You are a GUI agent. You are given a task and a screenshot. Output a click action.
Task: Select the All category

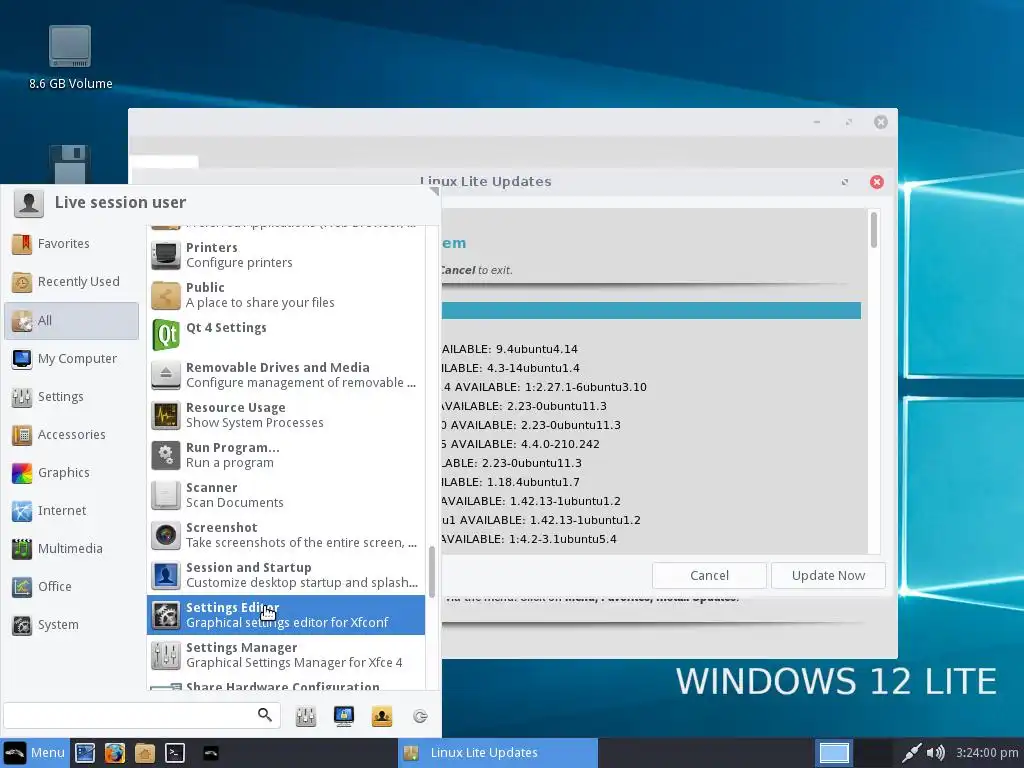pos(71,321)
